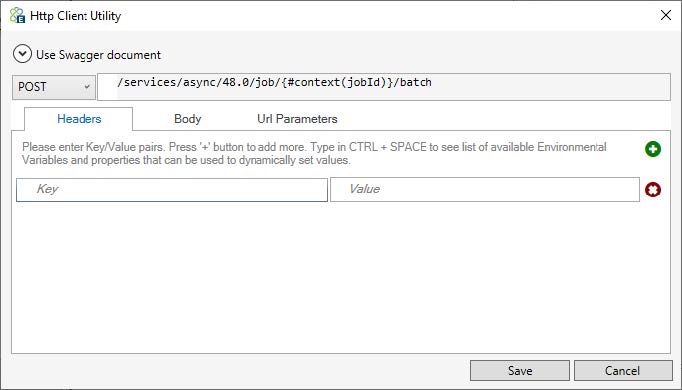Switch to the Headers tab
The image size is (682, 390).
[79, 119]
